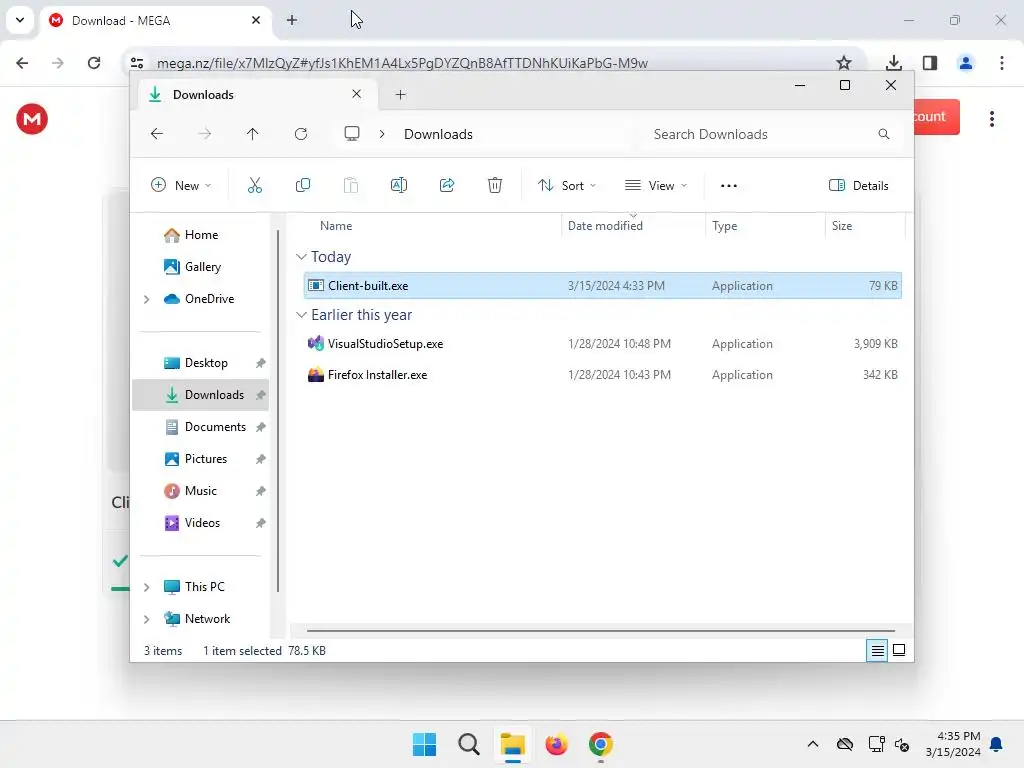Launch Firefox from the taskbar
This screenshot has width=1024, height=768.
[x=556, y=744]
